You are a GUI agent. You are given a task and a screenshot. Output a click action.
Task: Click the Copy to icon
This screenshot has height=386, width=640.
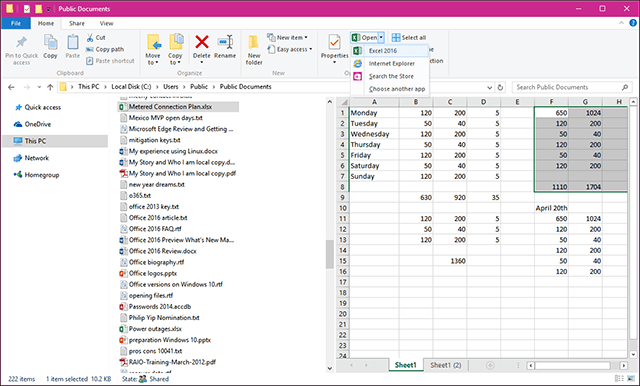(176, 42)
